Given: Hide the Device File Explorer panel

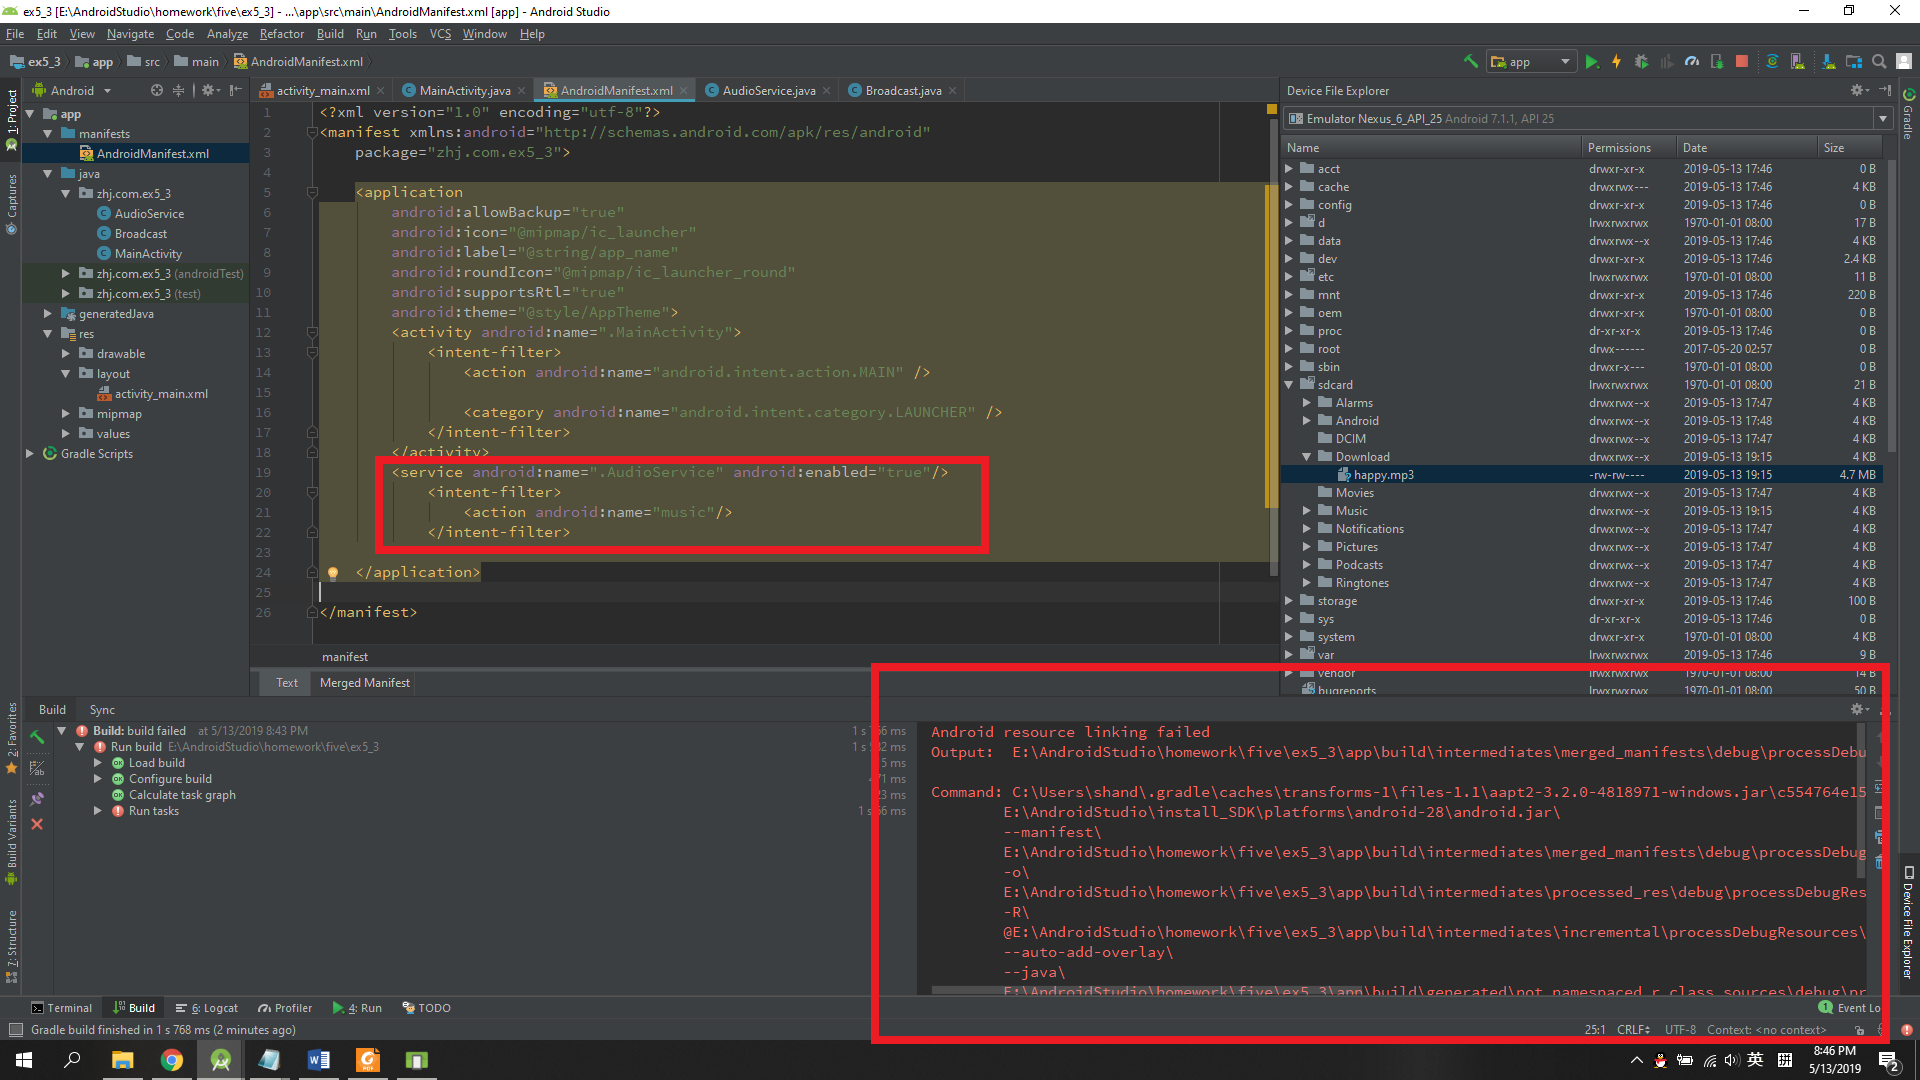Looking at the screenshot, I should point(1885,90).
